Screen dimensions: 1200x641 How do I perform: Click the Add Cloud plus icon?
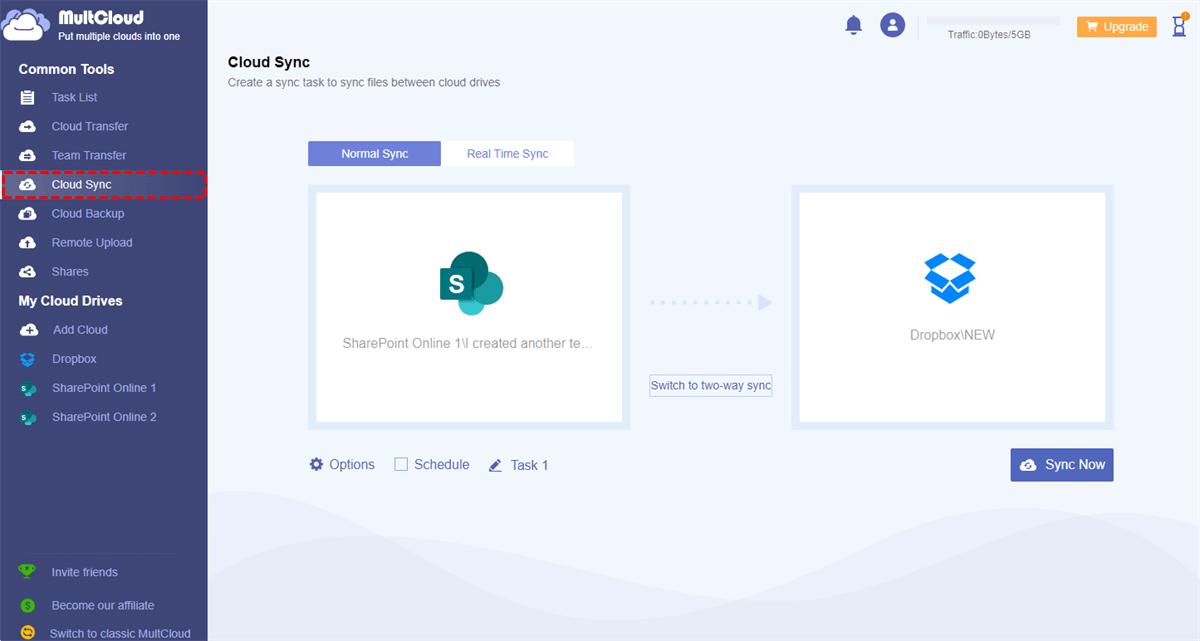tap(28, 330)
